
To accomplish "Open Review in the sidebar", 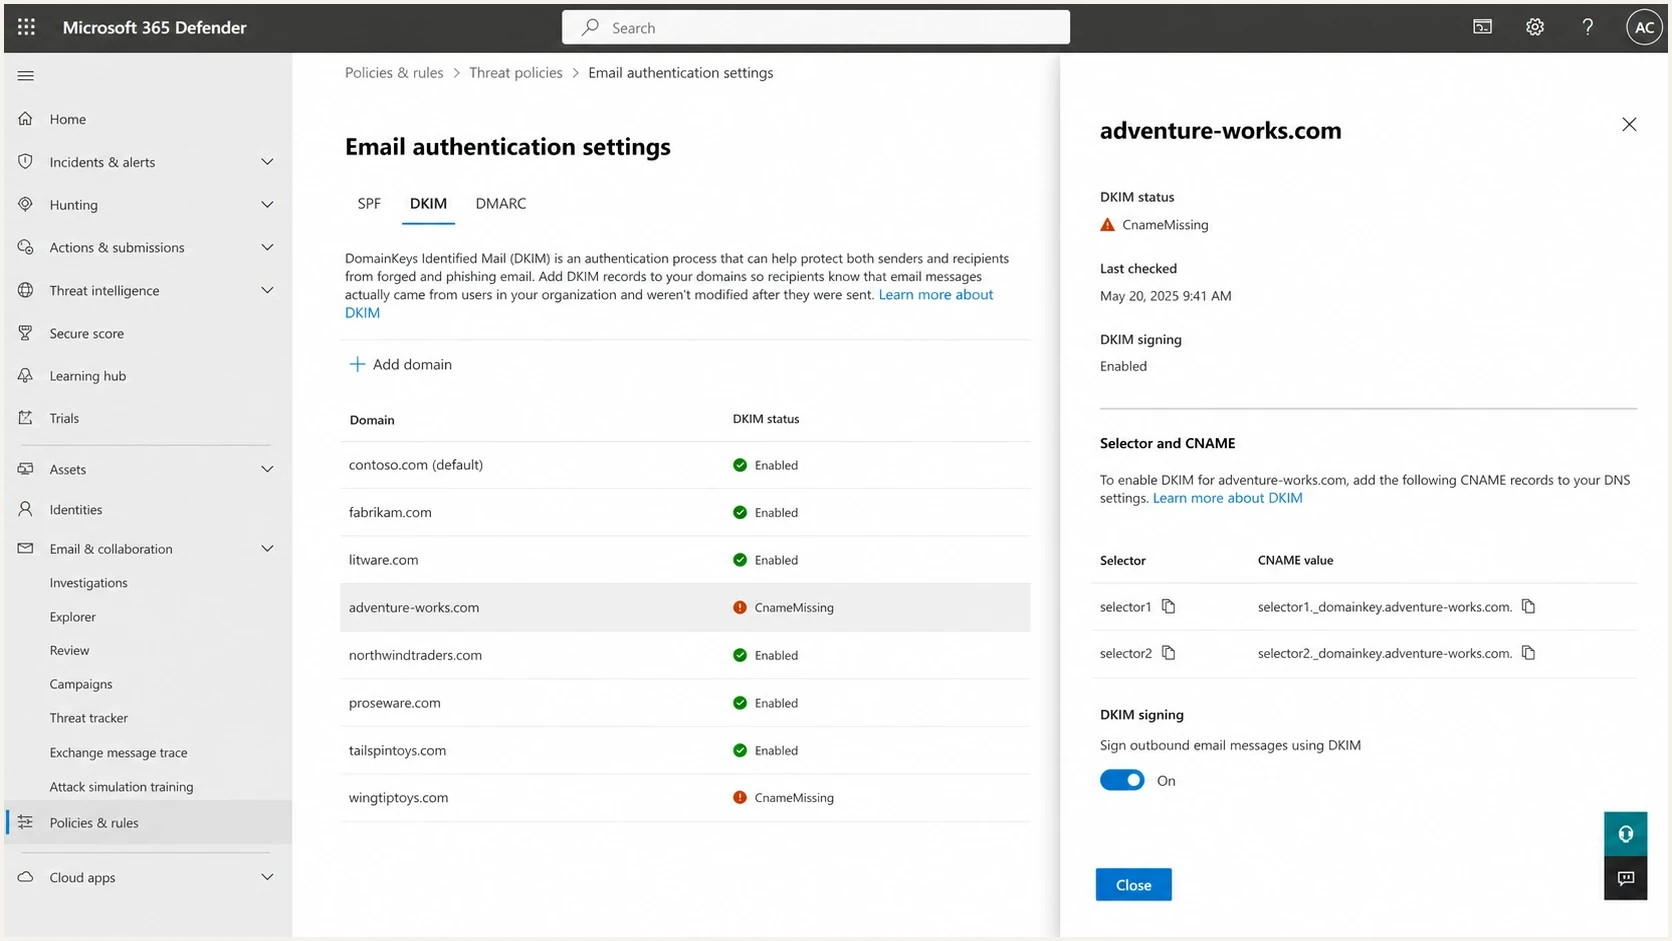I will [69, 650].
